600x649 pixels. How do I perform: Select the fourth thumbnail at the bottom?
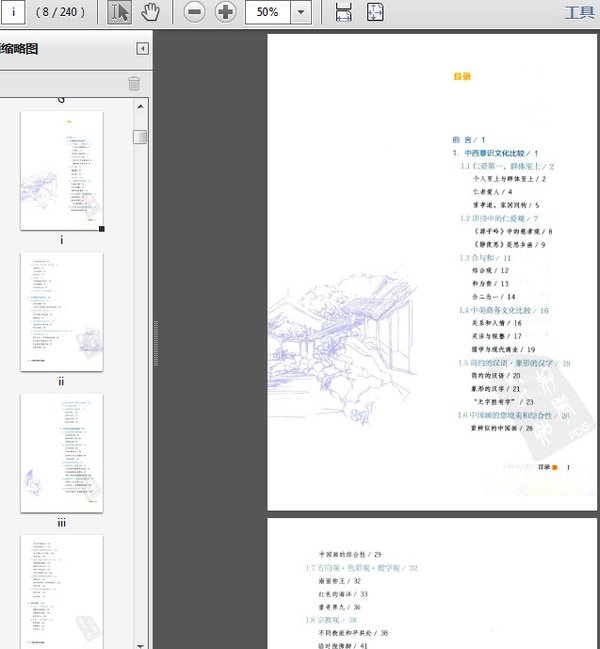tap(62, 590)
